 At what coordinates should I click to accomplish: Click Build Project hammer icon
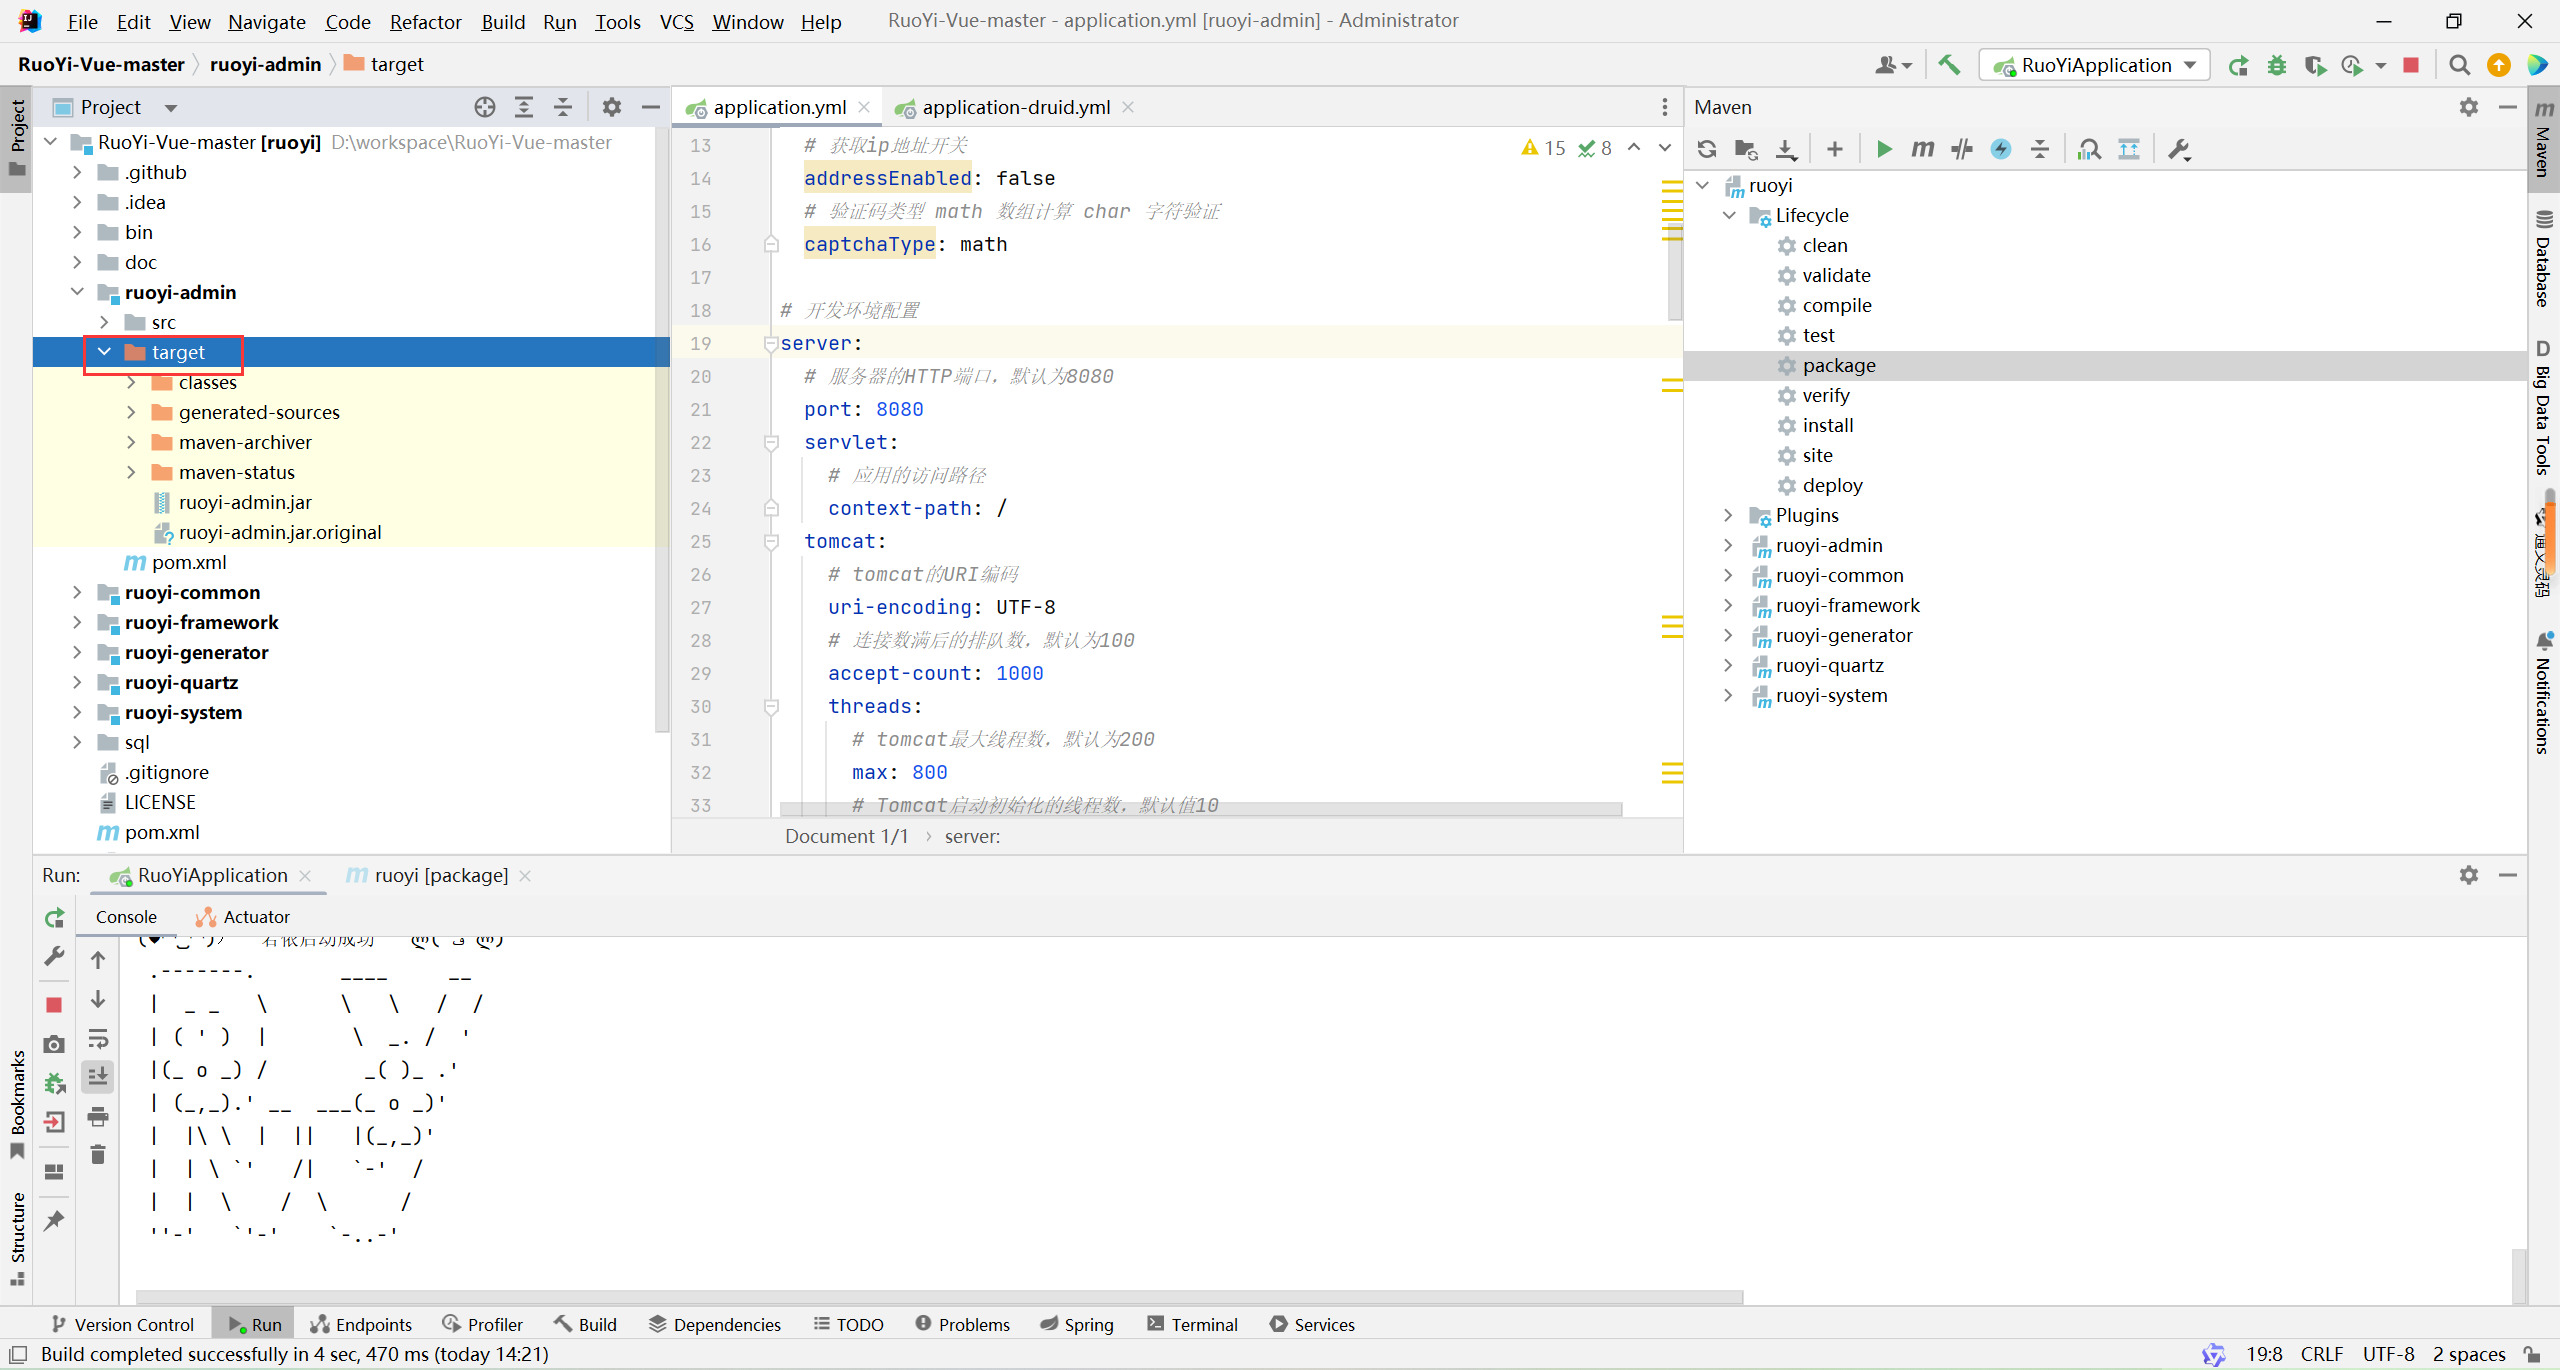1949,65
